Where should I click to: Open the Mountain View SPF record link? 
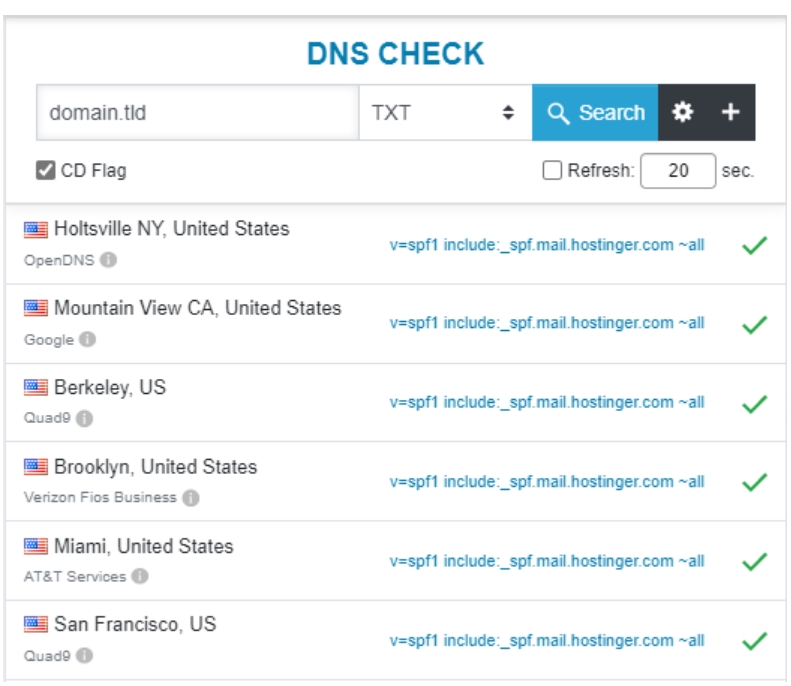click(546, 323)
